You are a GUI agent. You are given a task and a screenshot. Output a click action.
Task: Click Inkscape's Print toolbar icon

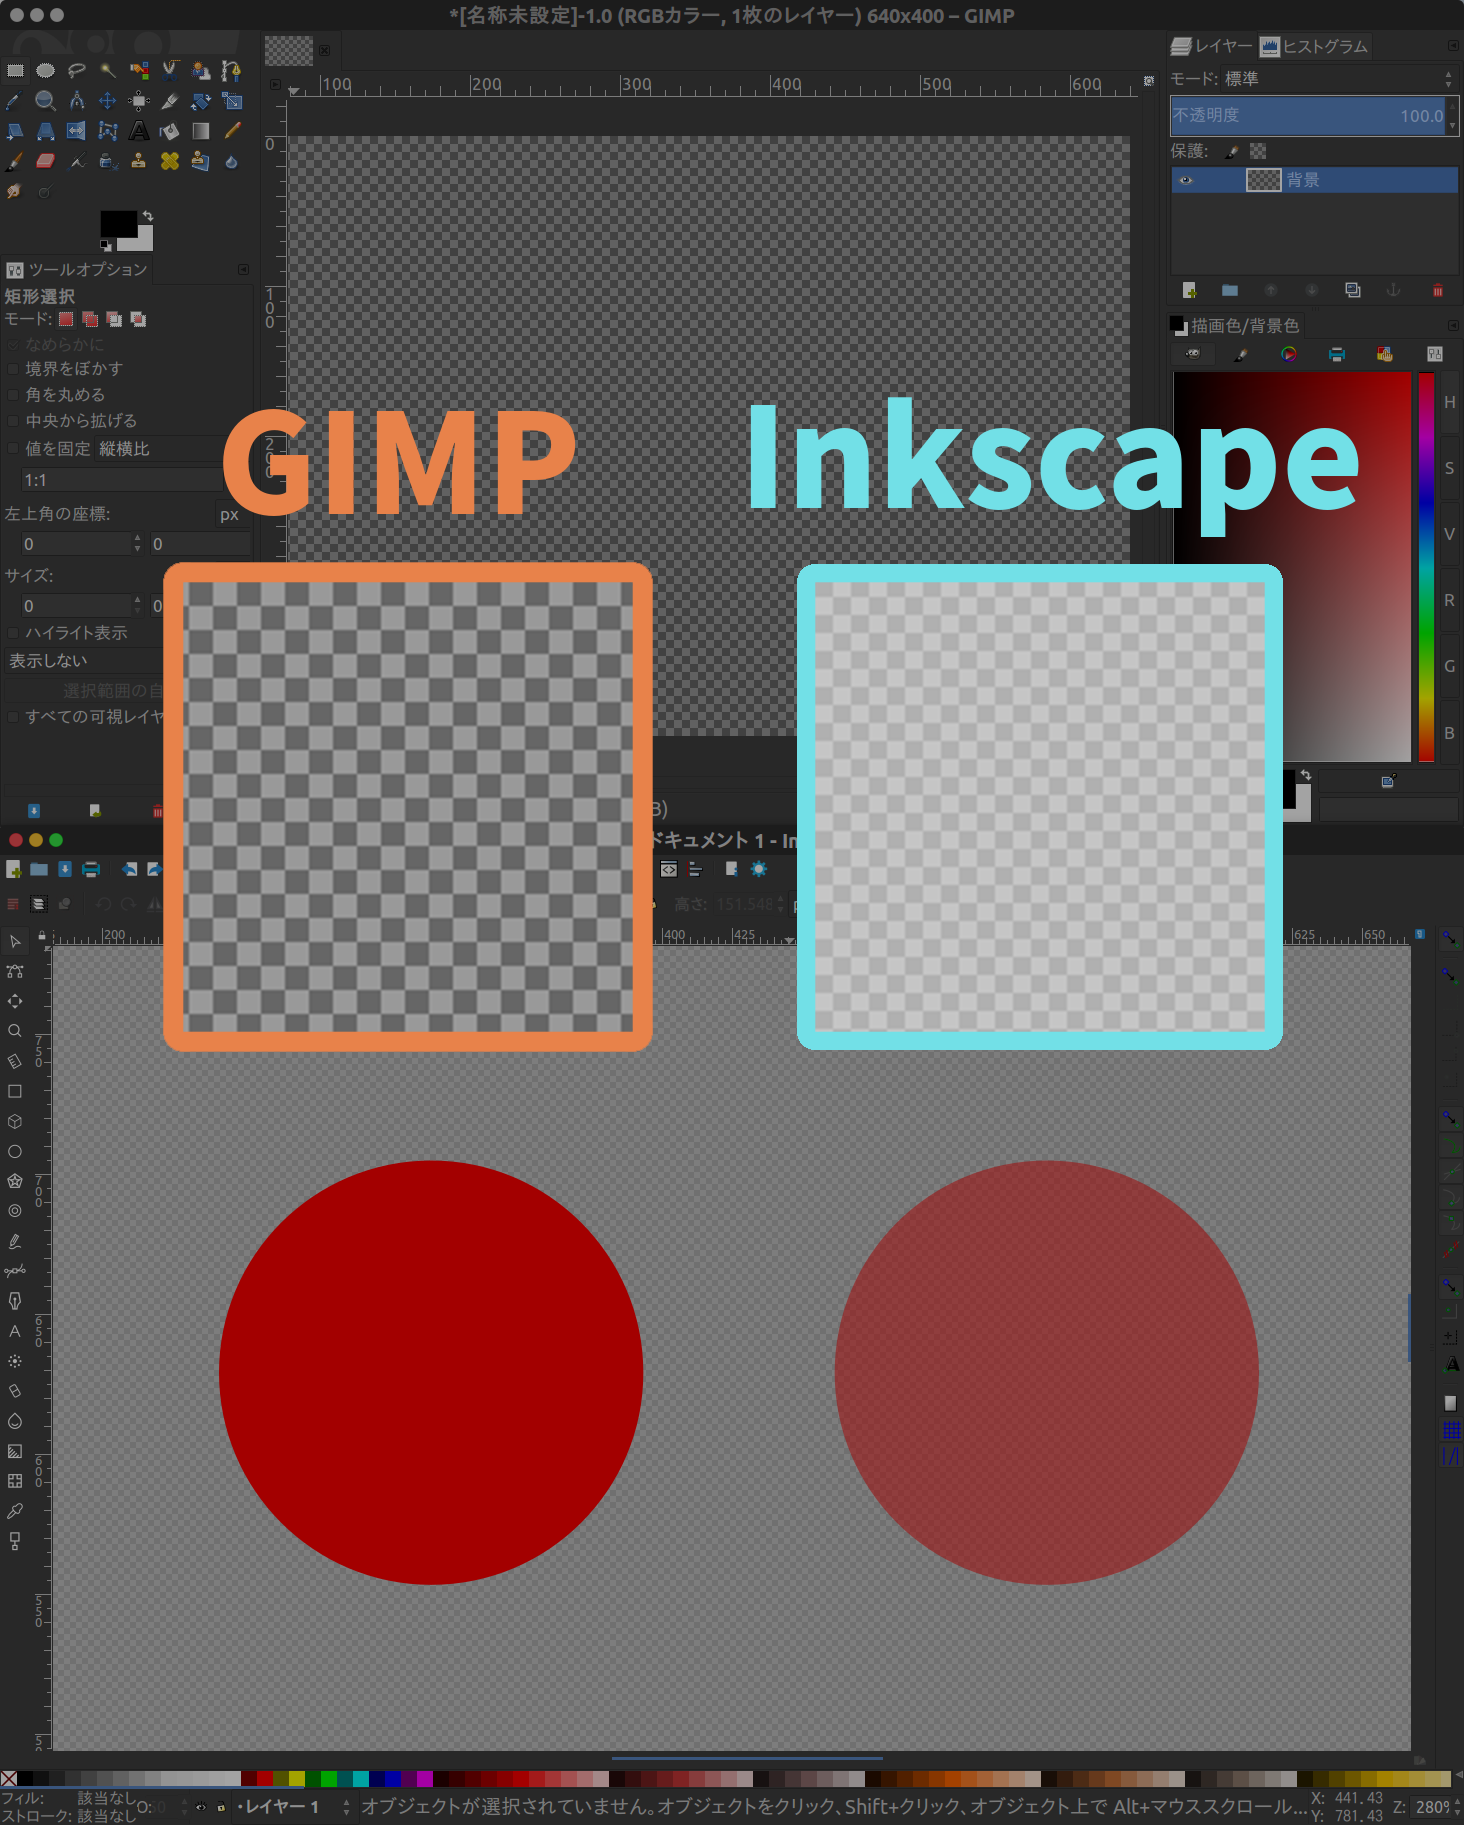click(x=91, y=869)
